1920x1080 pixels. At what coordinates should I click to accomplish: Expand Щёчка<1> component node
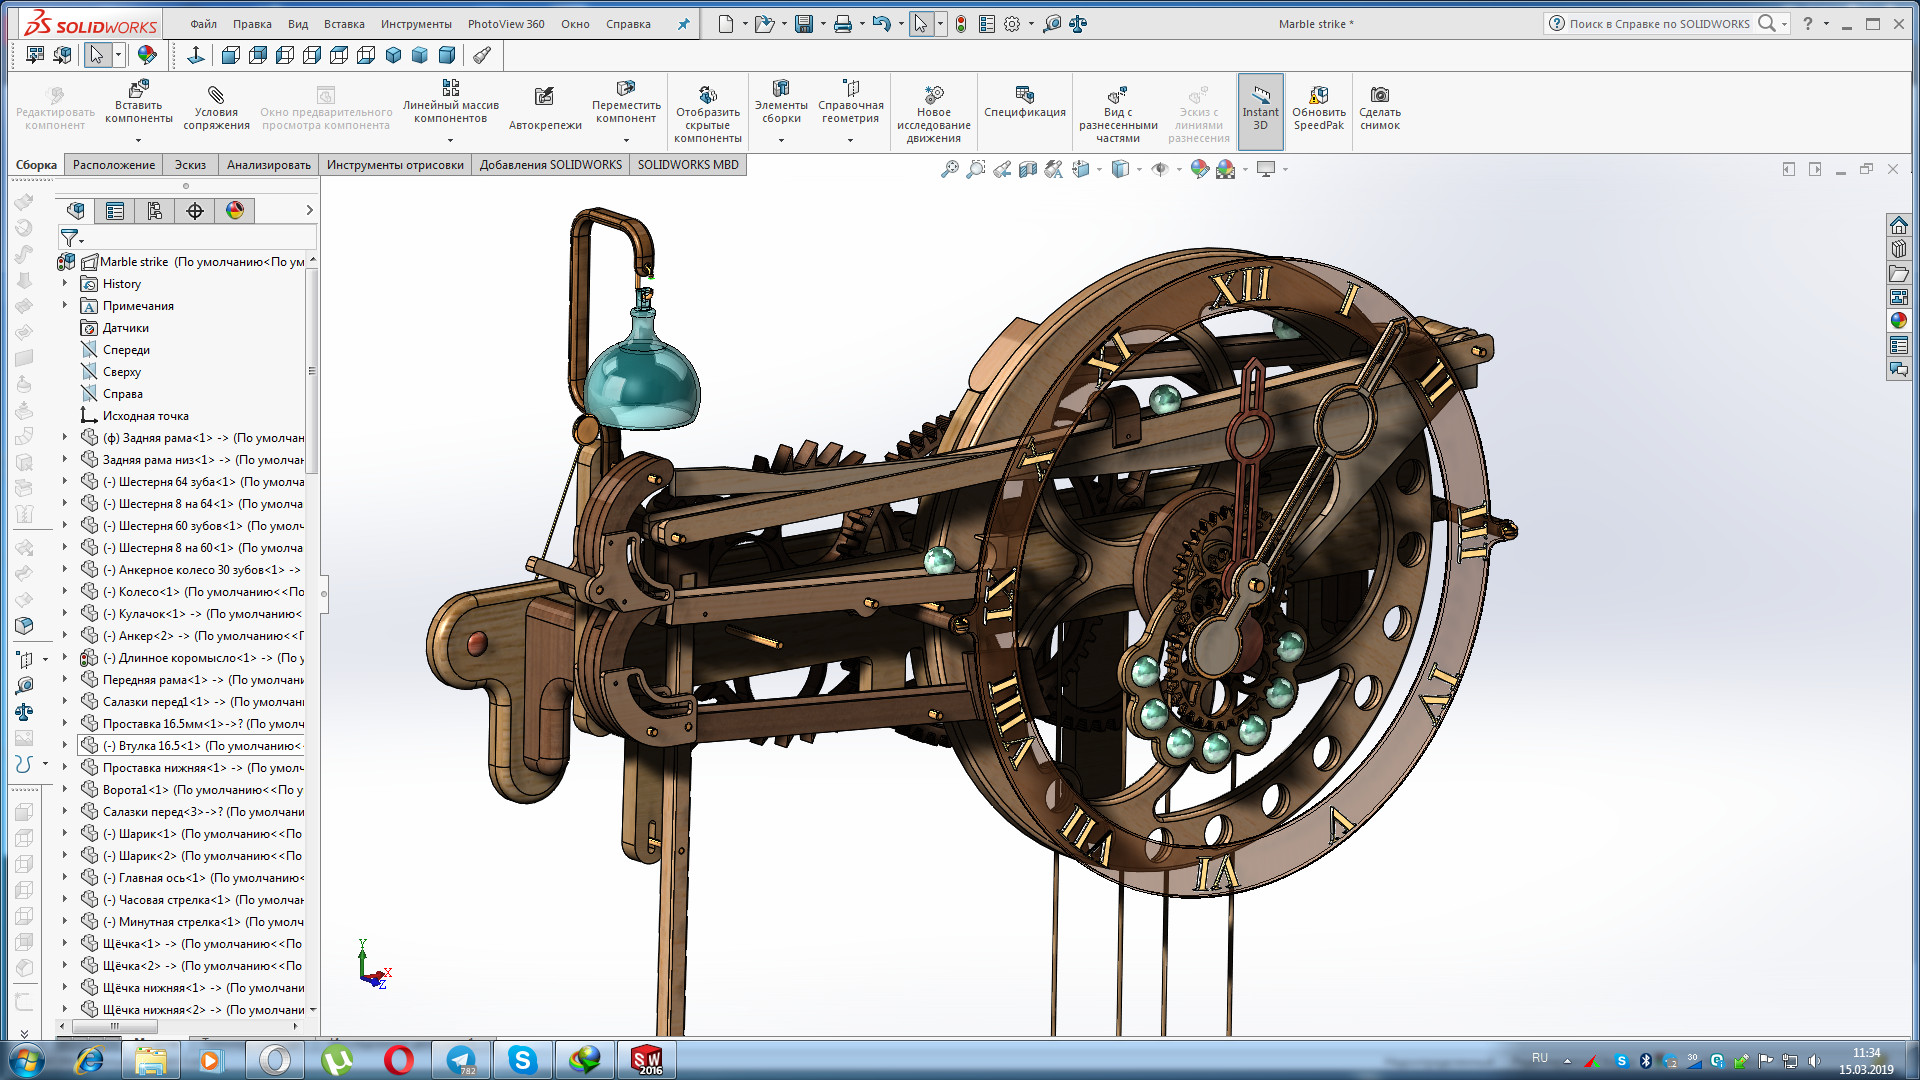tap(66, 944)
